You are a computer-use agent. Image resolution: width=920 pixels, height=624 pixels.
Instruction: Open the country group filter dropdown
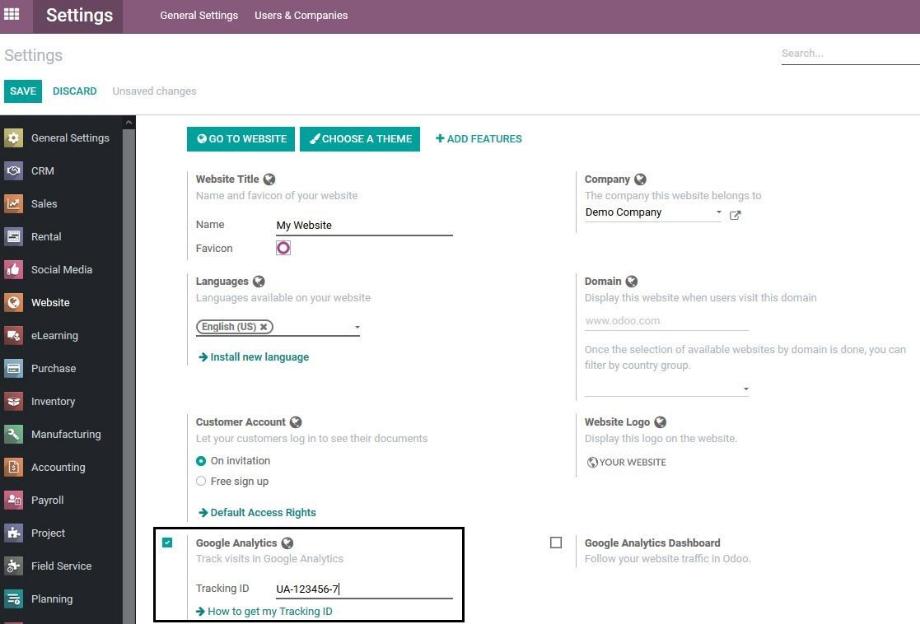pos(747,388)
